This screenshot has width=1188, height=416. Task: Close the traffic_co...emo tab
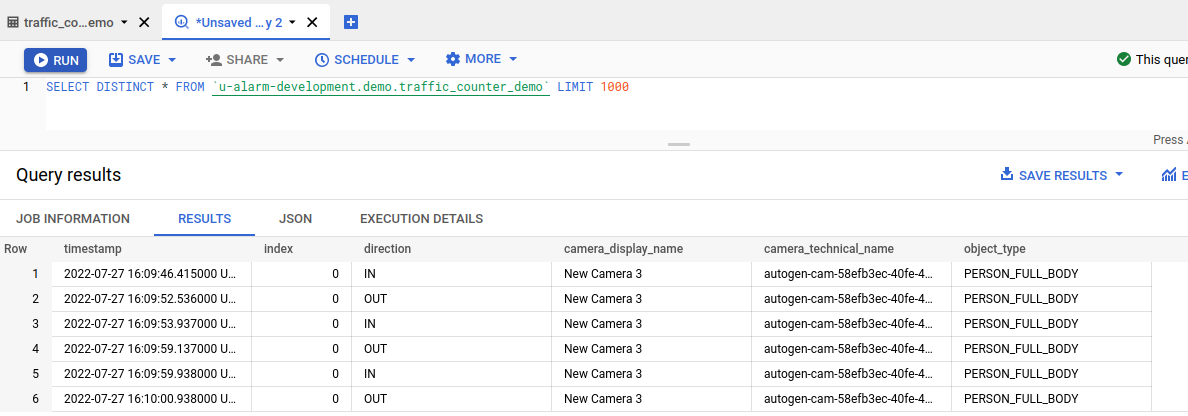pyautogui.click(x=145, y=22)
